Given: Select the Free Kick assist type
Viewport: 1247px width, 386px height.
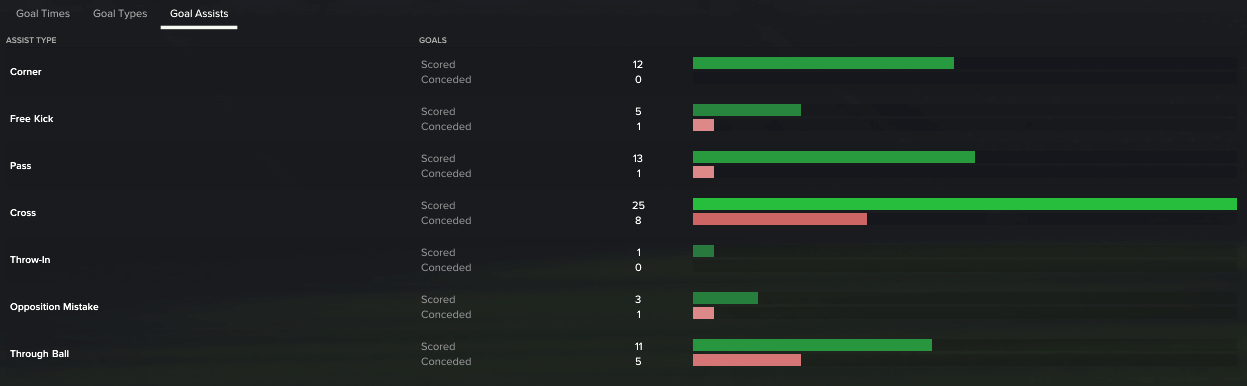Looking at the screenshot, I should click(x=32, y=119).
